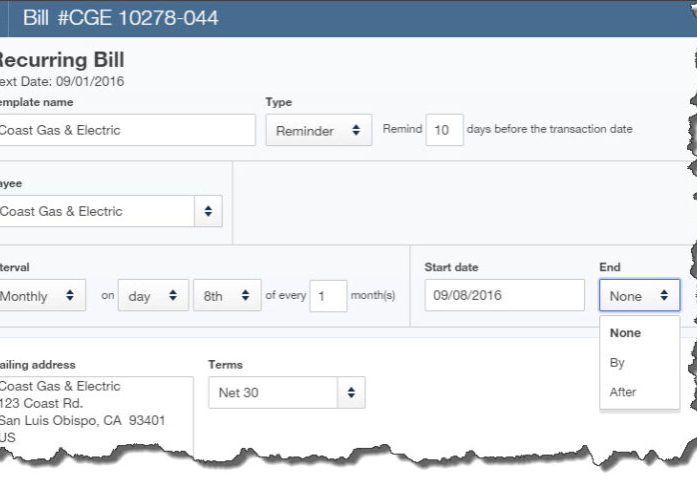This screenshot has width=697, height=488.
Task: Click the Start date field
Action: [505, 295]
